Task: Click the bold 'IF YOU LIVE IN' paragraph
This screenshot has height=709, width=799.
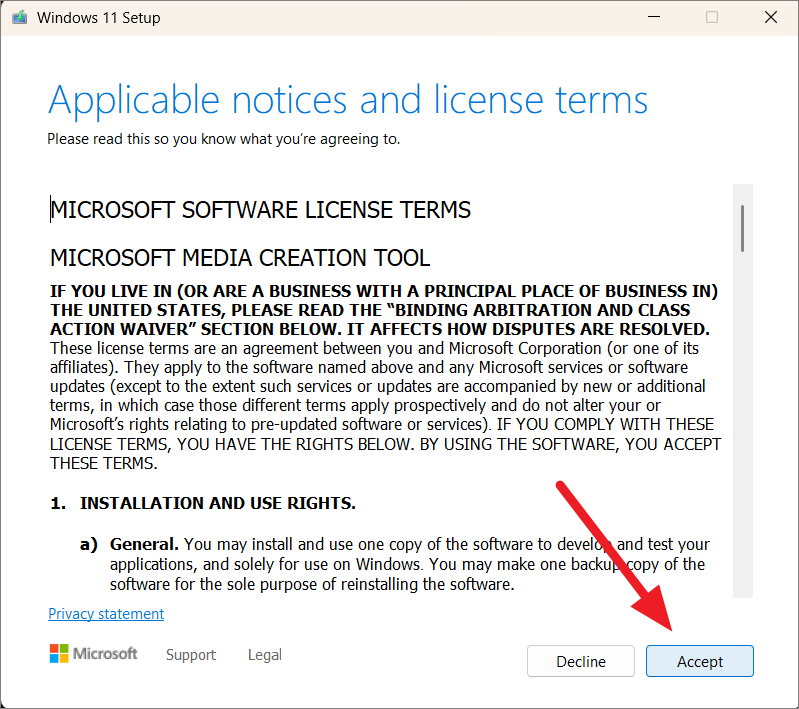Action: point(384,310)
